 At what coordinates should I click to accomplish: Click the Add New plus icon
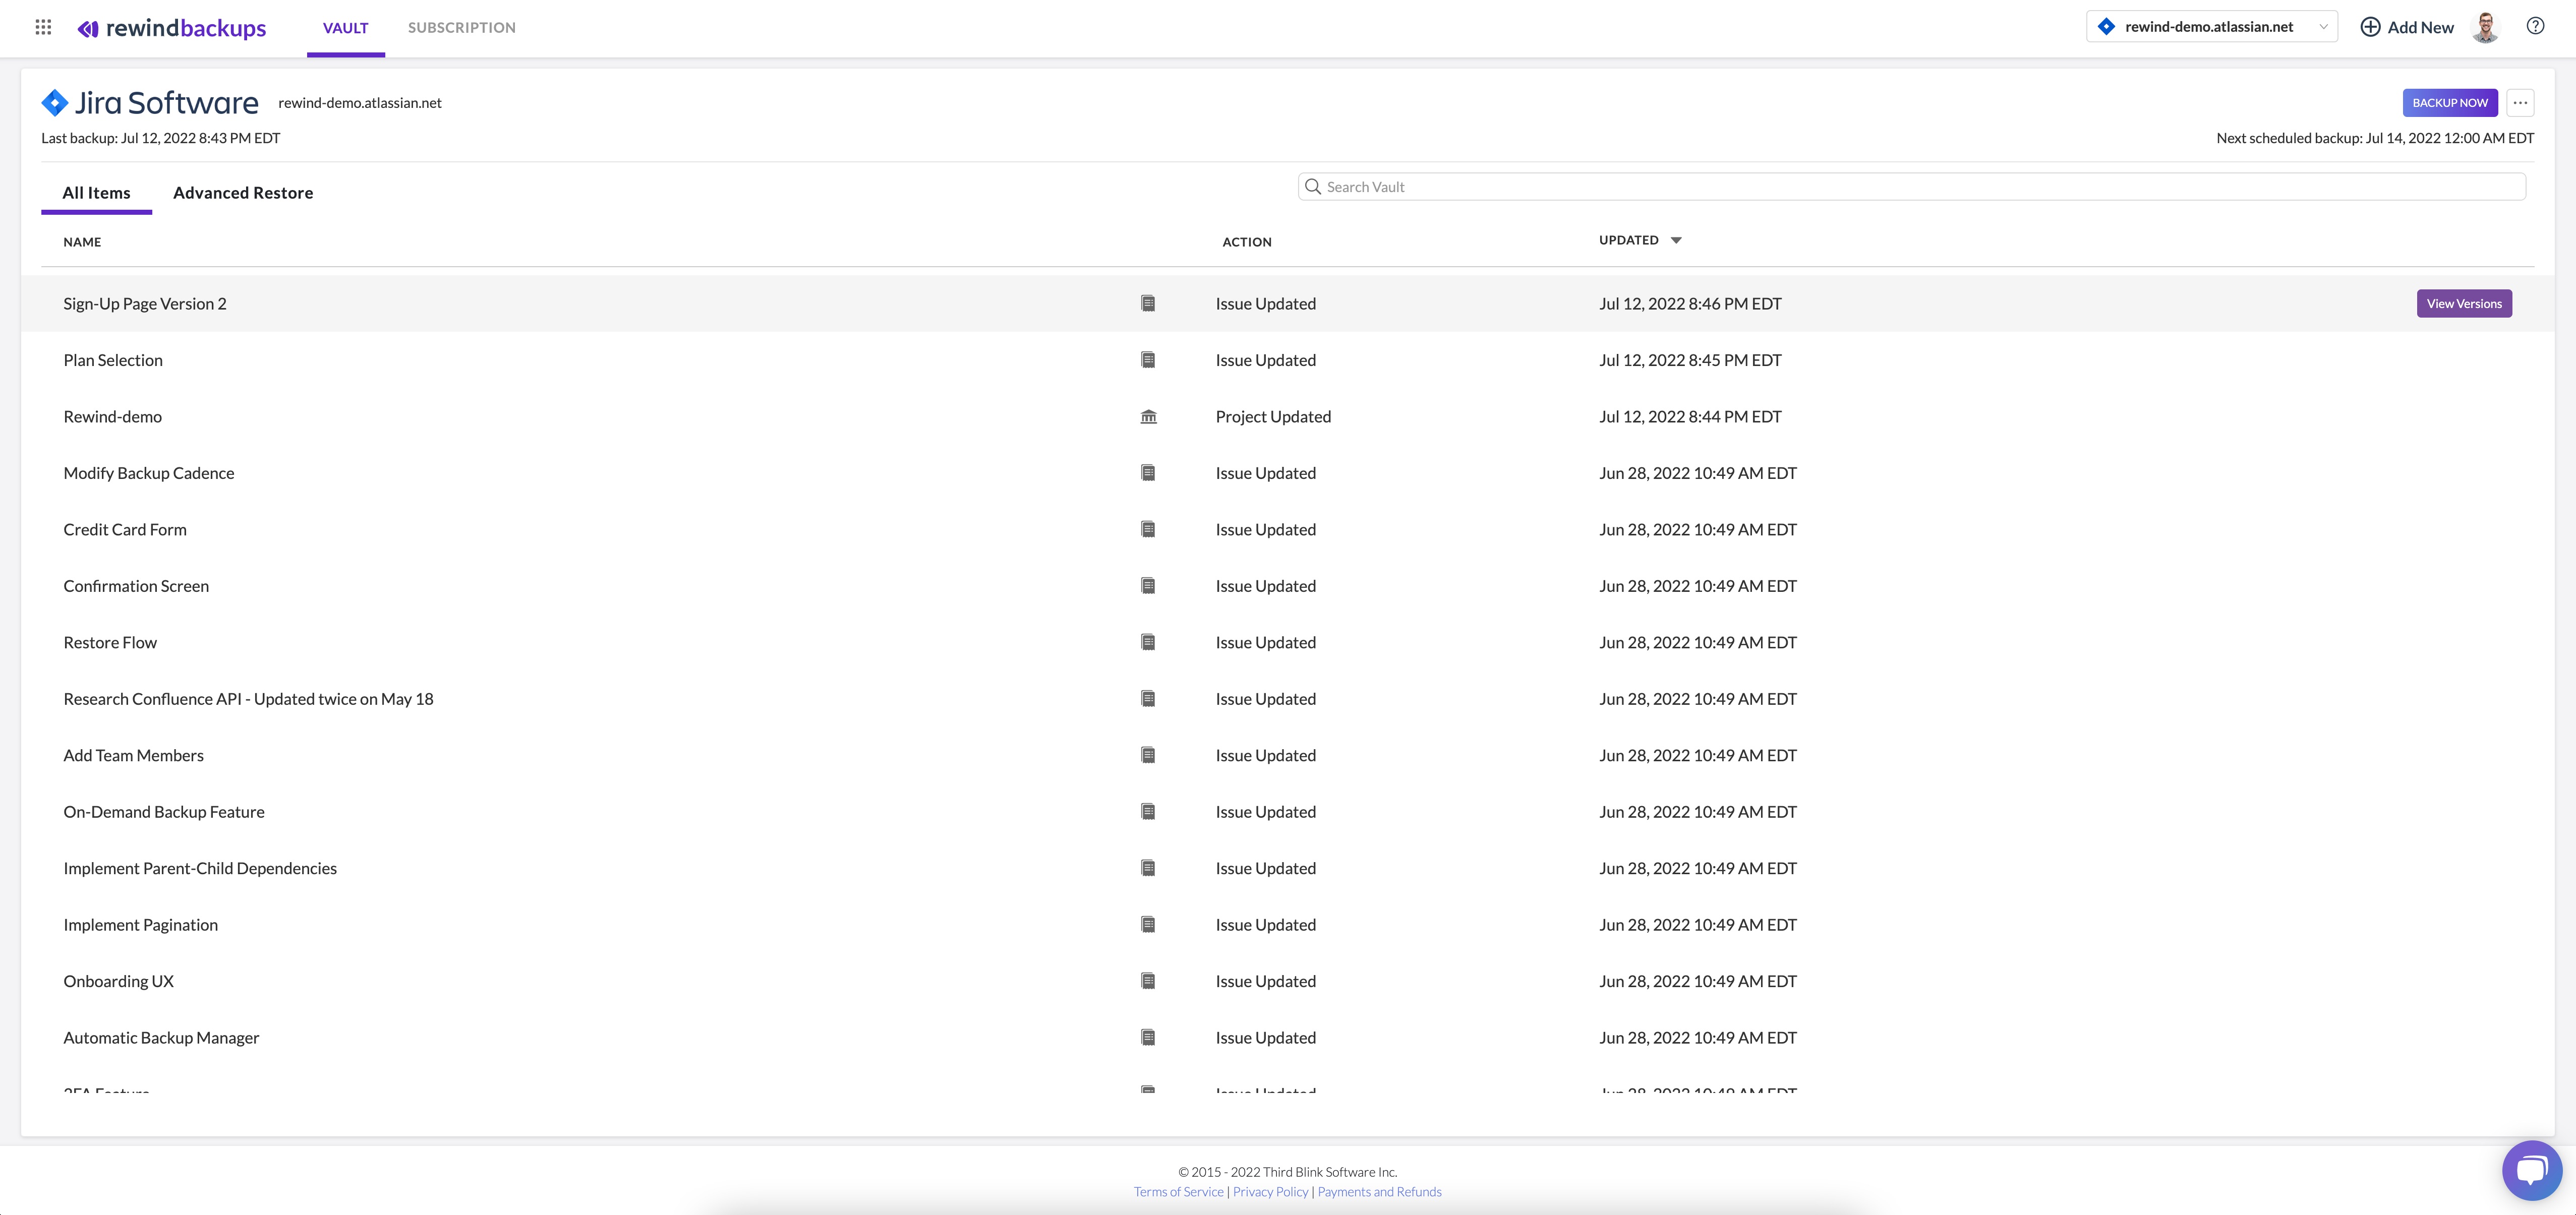click(2370, 27)
